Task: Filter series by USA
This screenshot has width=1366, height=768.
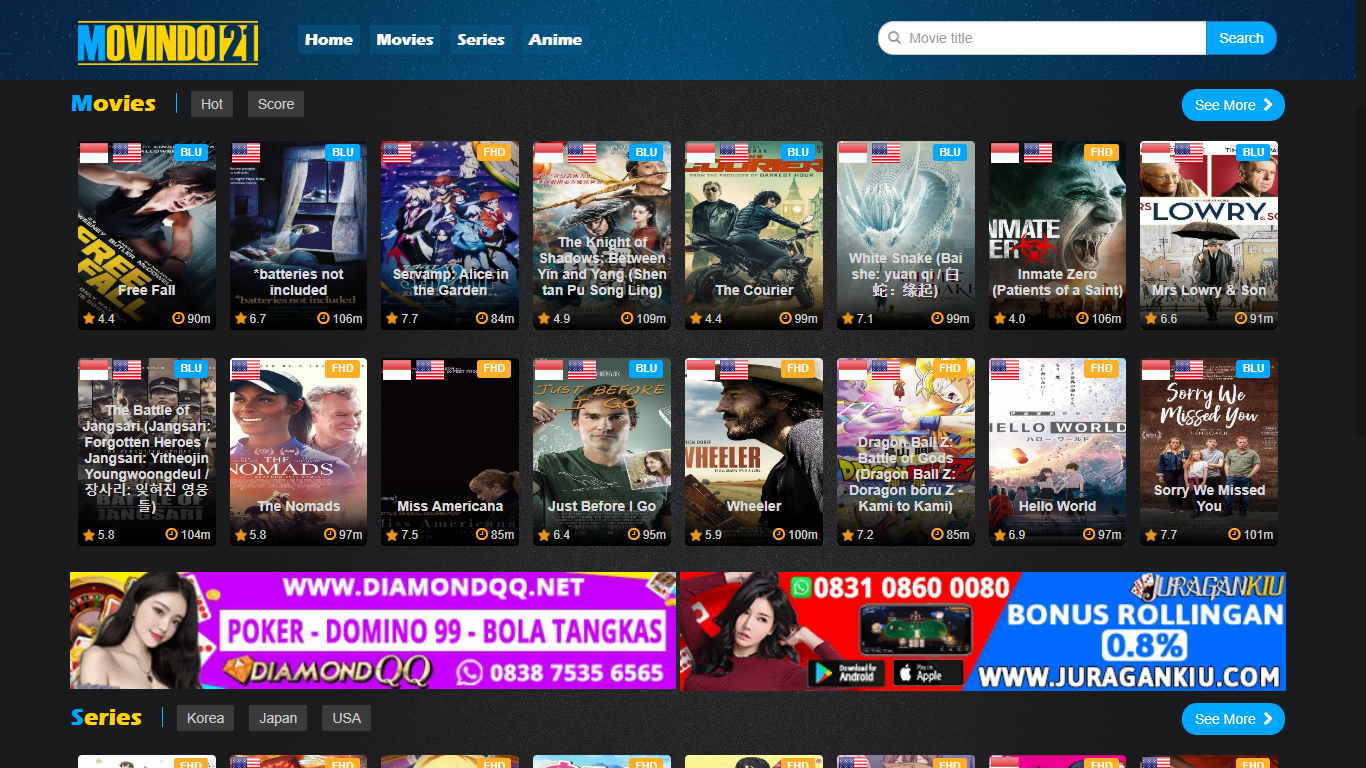Action: 347,718
